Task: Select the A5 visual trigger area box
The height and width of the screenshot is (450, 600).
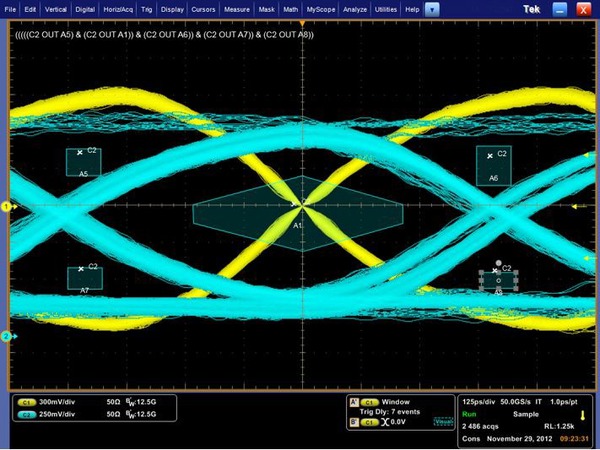Action: [84, 163]
